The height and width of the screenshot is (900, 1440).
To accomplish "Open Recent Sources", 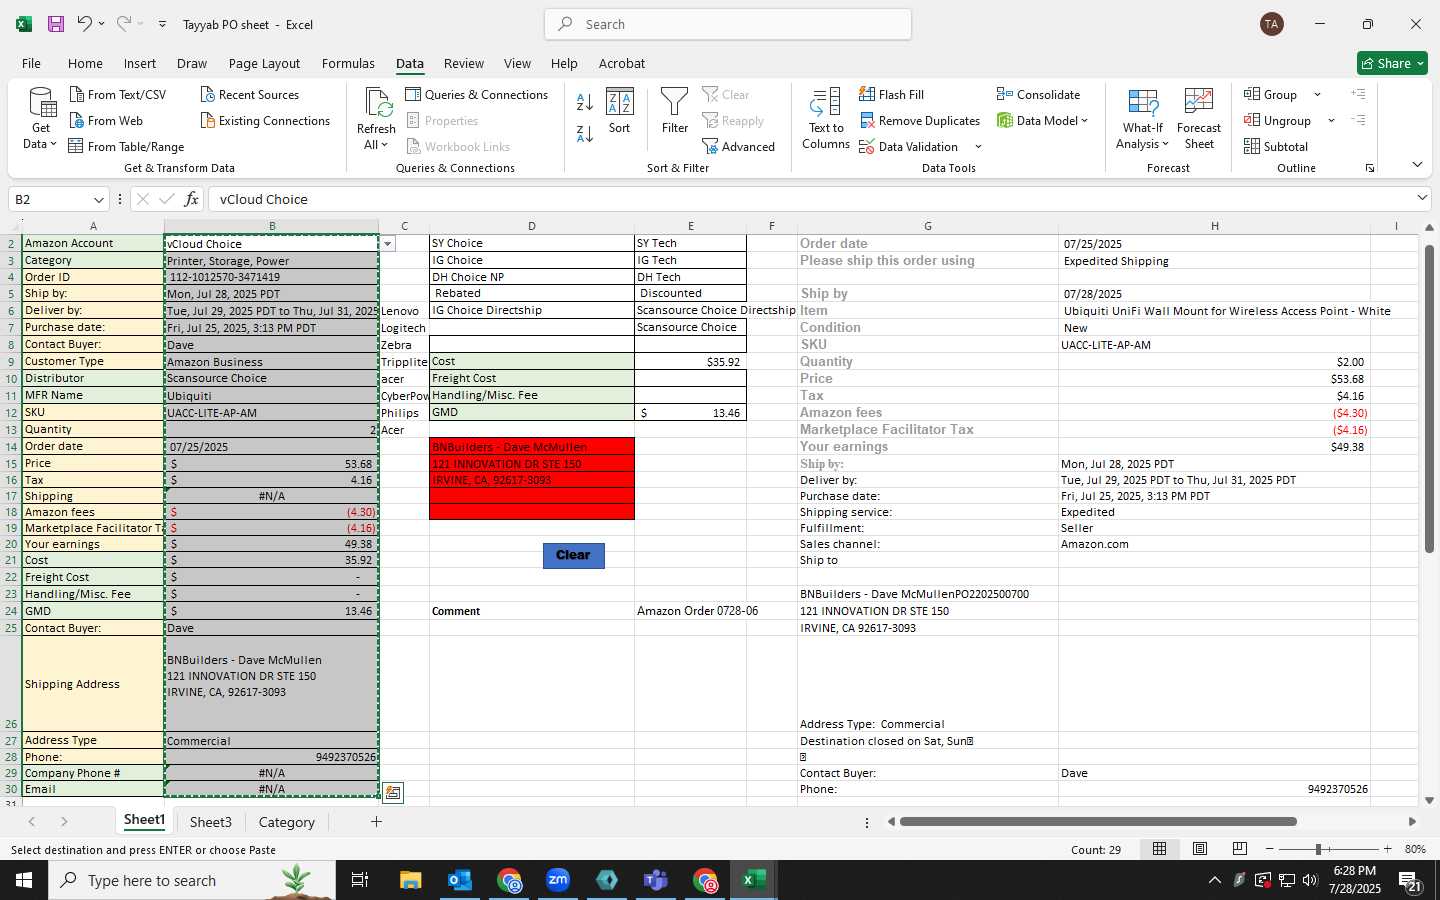I will [x=249, y=94].
